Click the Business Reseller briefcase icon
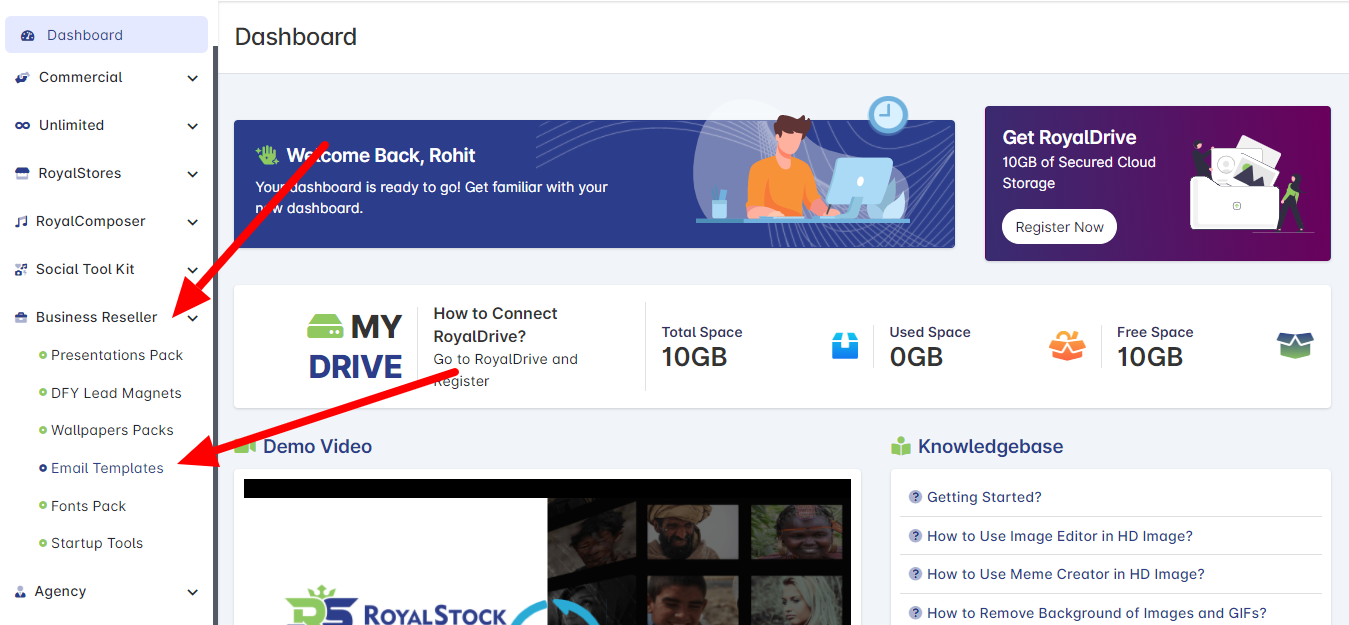1349x625 pixels. tap(21, 318)
